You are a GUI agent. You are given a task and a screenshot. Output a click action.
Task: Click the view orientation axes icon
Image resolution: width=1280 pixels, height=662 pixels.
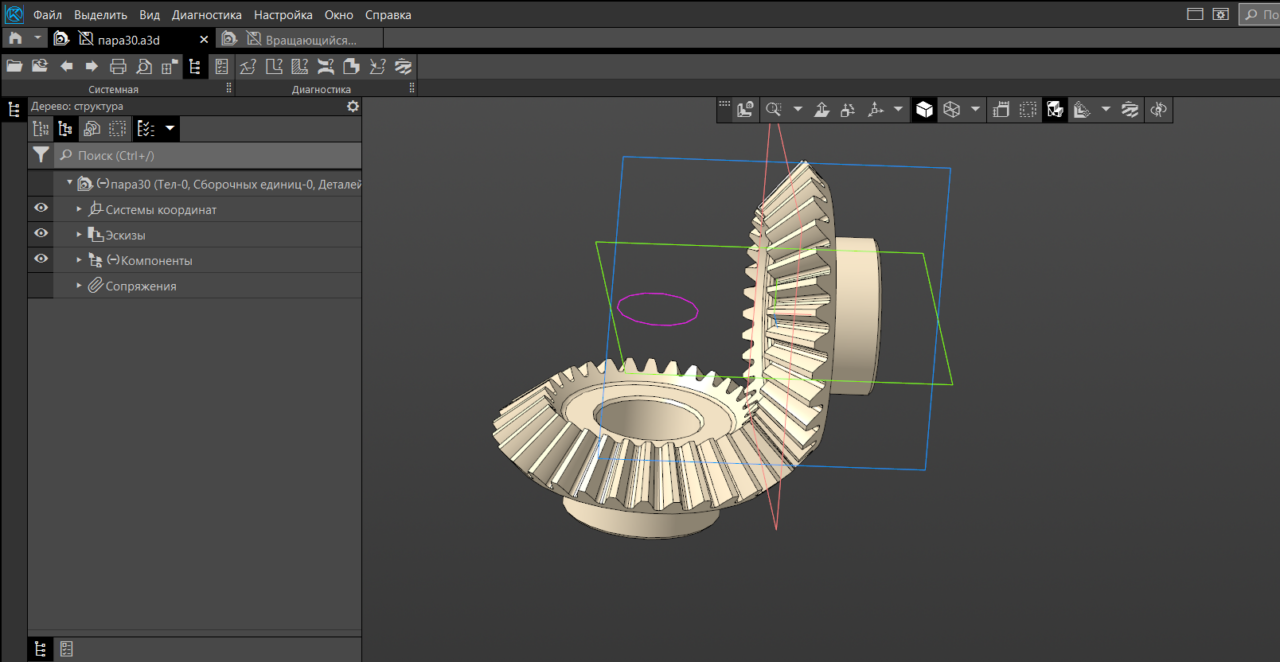tap(876, 110)
